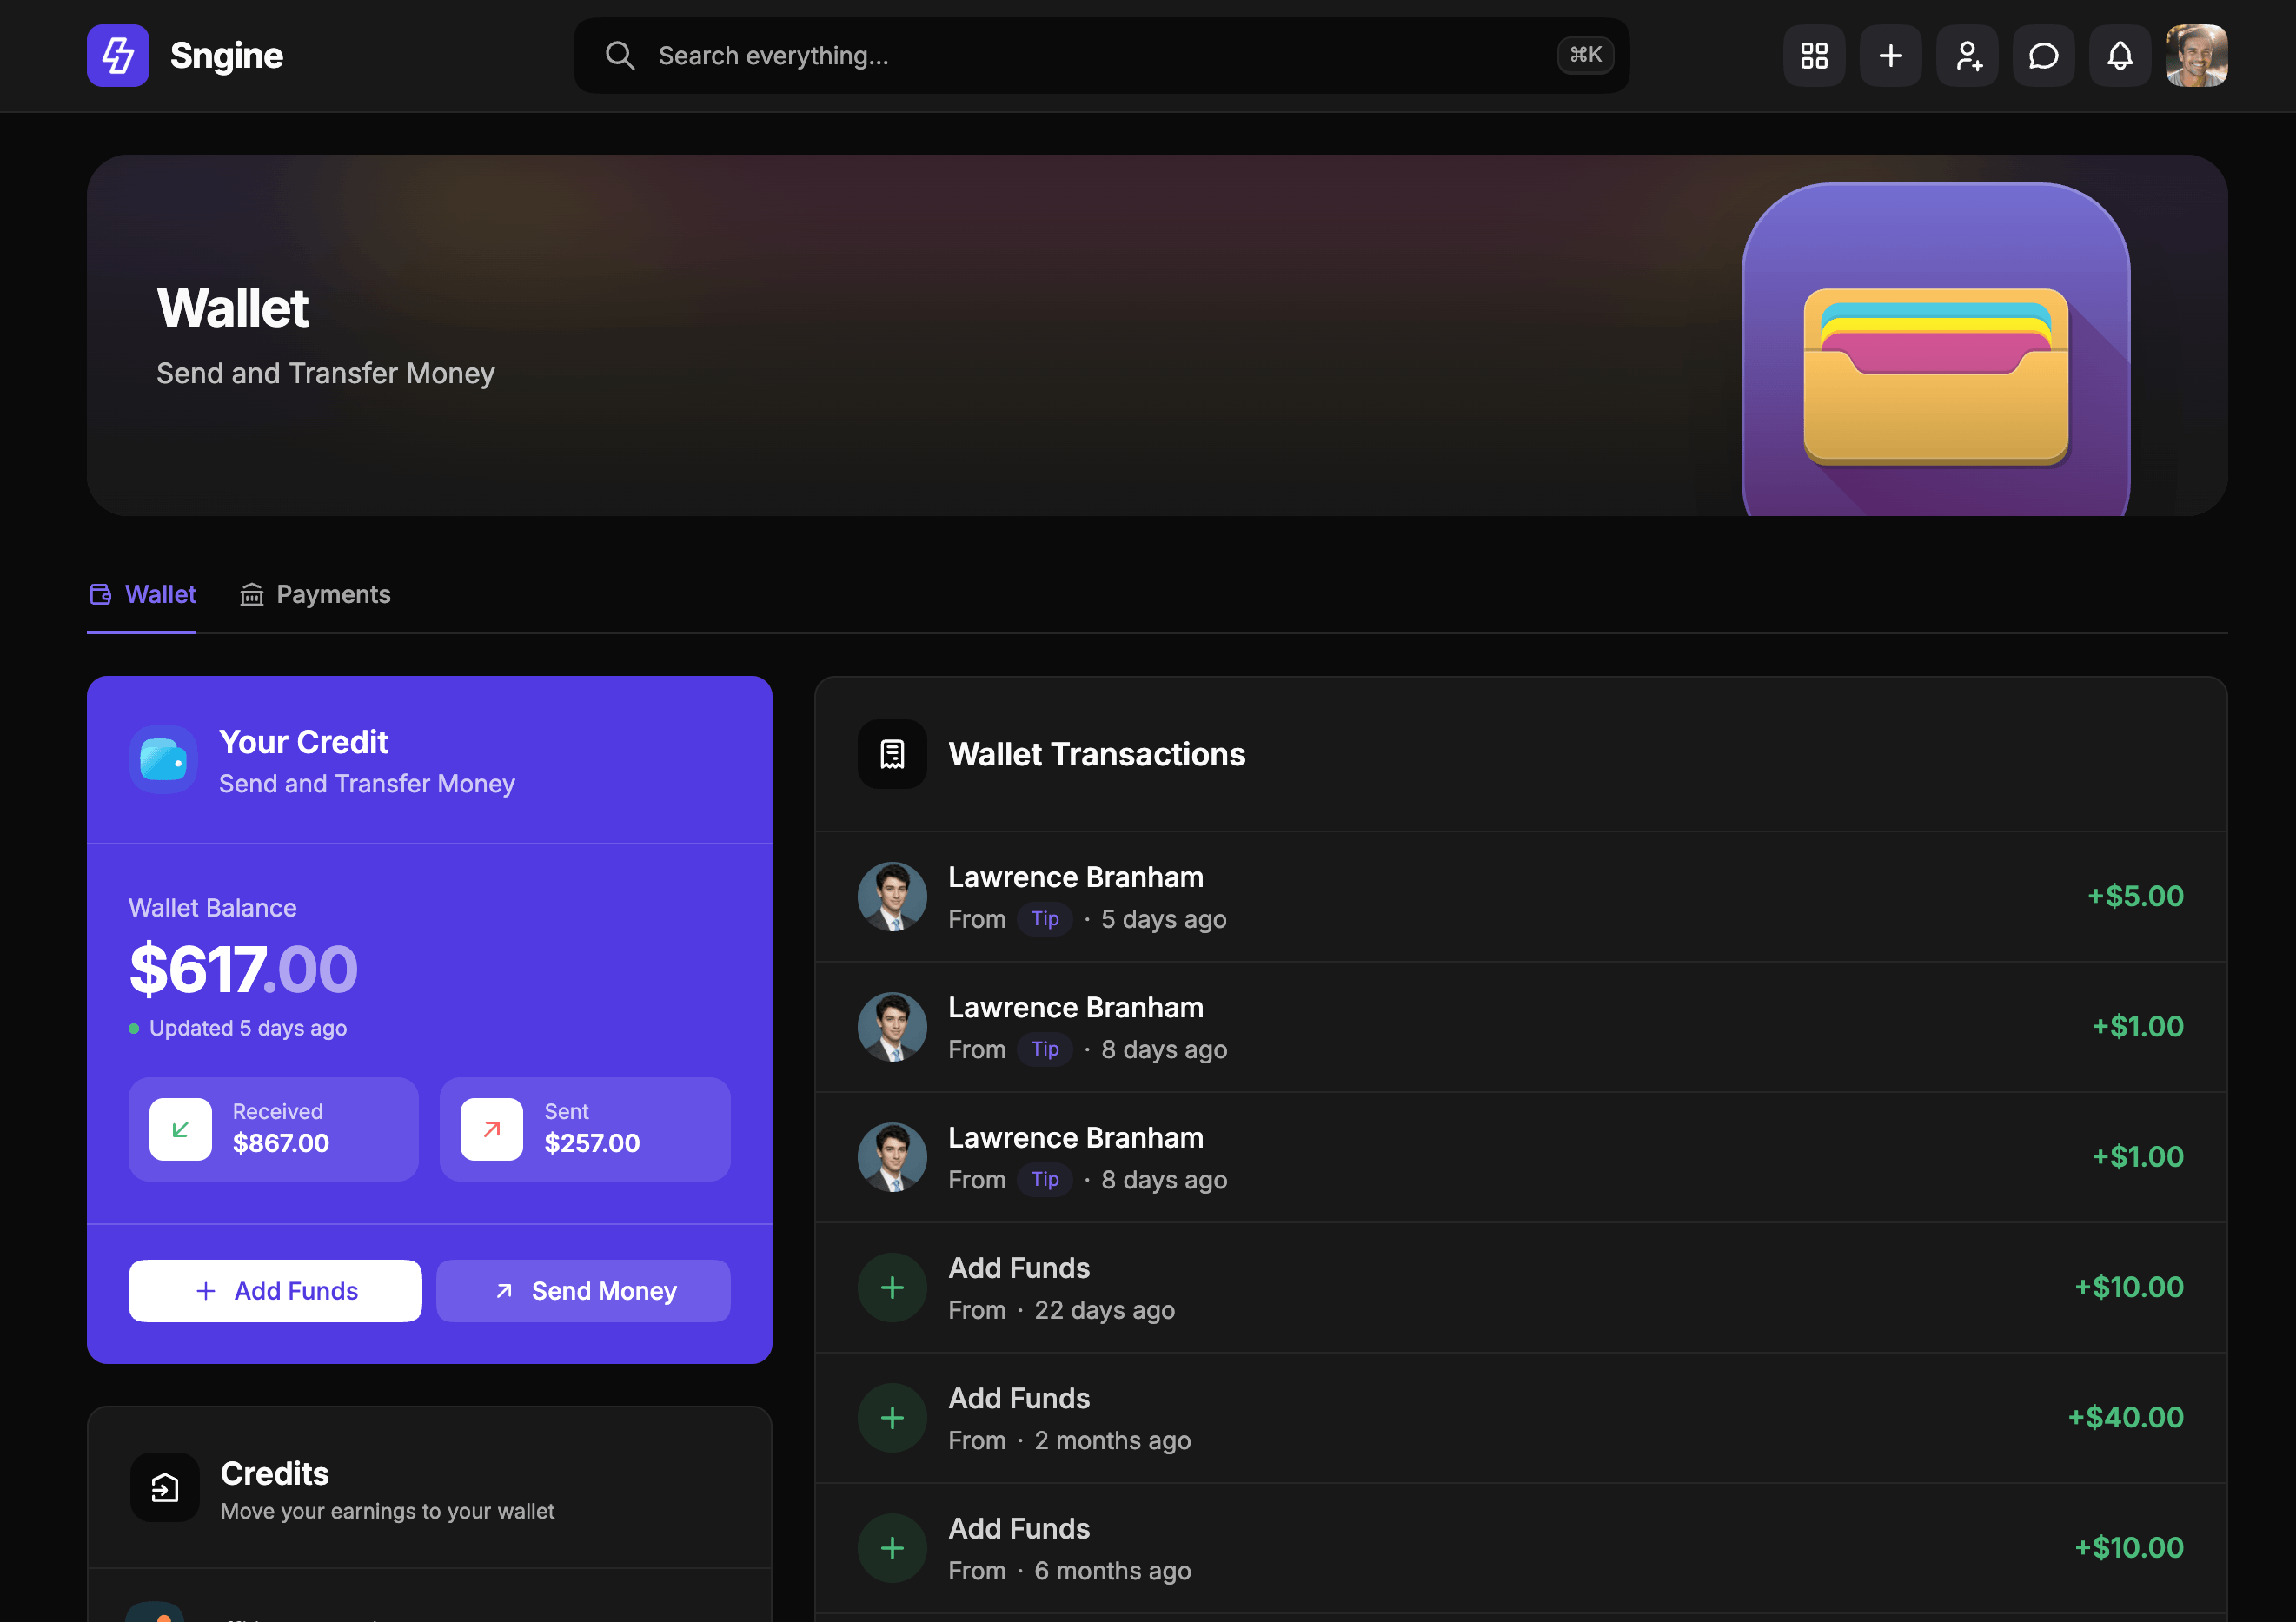Focus the Search everything field
Image resolution: width=2296 pixels, height=1622 pixels.
(1101, 56)
